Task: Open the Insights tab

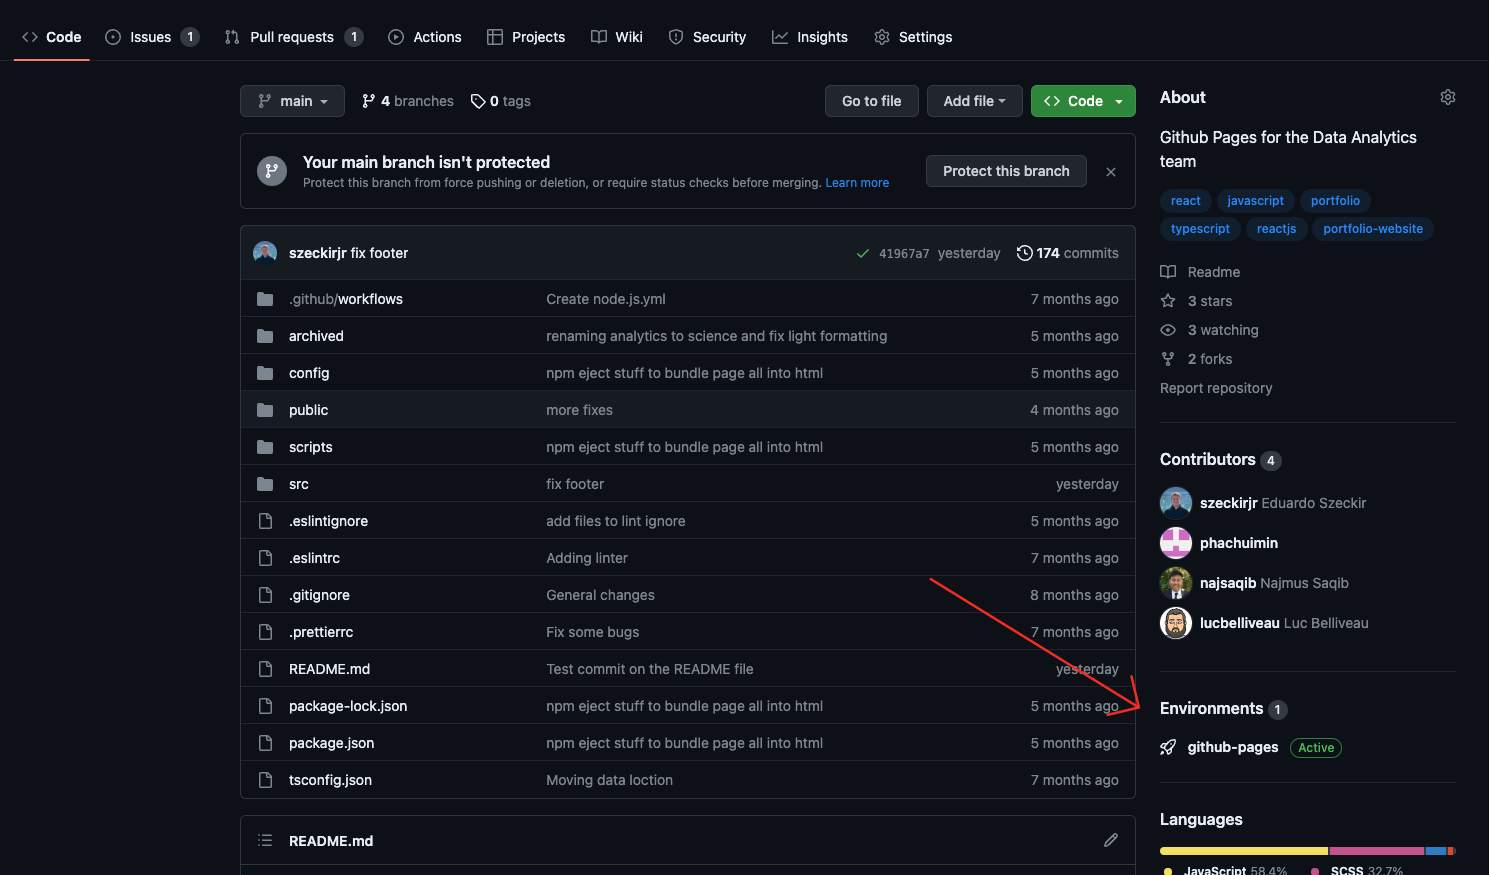Action: point(810,37)
